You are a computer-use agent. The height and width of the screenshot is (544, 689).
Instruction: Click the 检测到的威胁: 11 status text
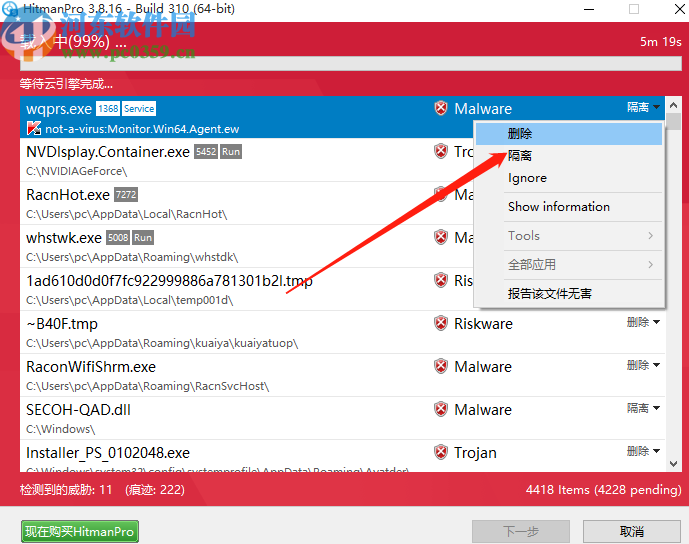(66, 490)
